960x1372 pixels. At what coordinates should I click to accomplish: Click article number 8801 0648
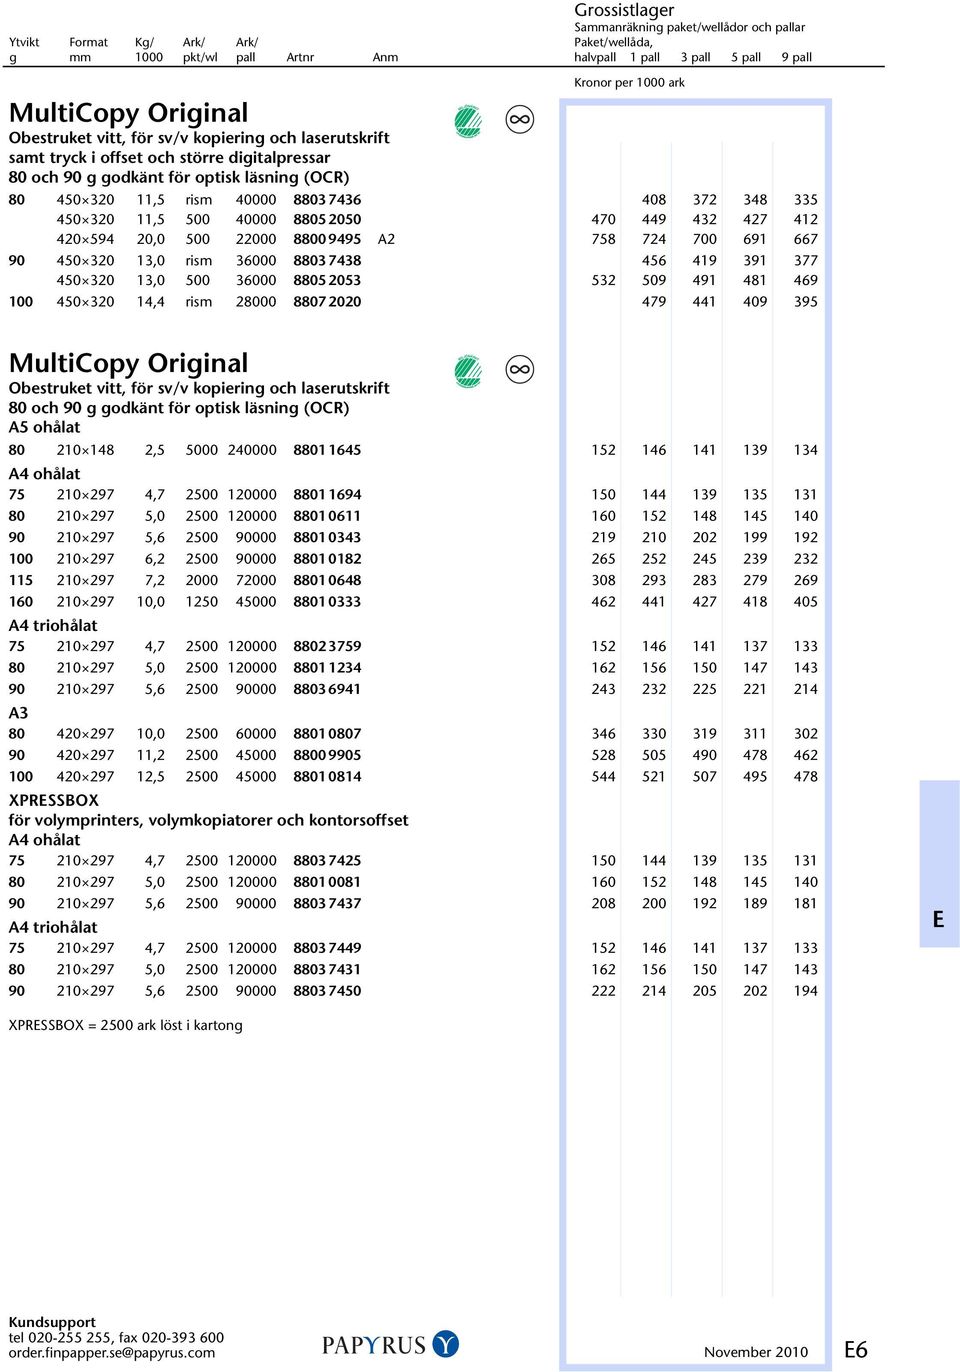(x=327, y=581)
